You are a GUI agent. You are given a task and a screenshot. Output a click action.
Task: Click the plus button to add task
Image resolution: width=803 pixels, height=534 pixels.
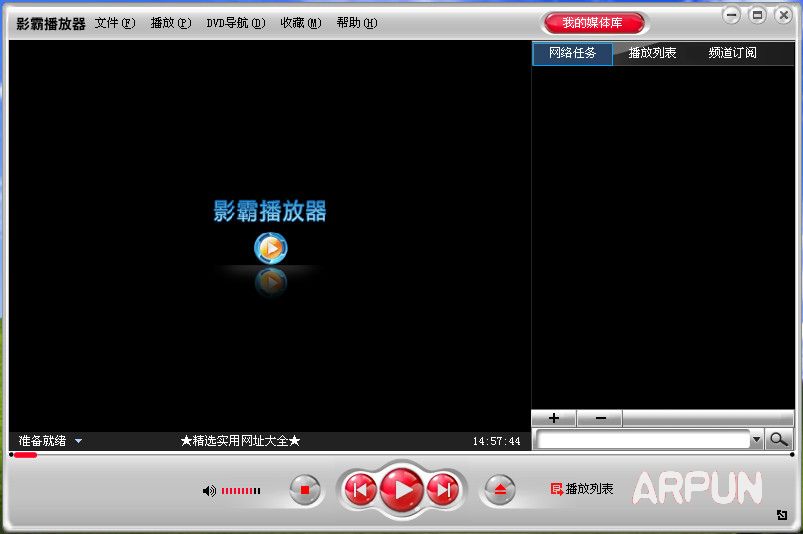(554, 418)
